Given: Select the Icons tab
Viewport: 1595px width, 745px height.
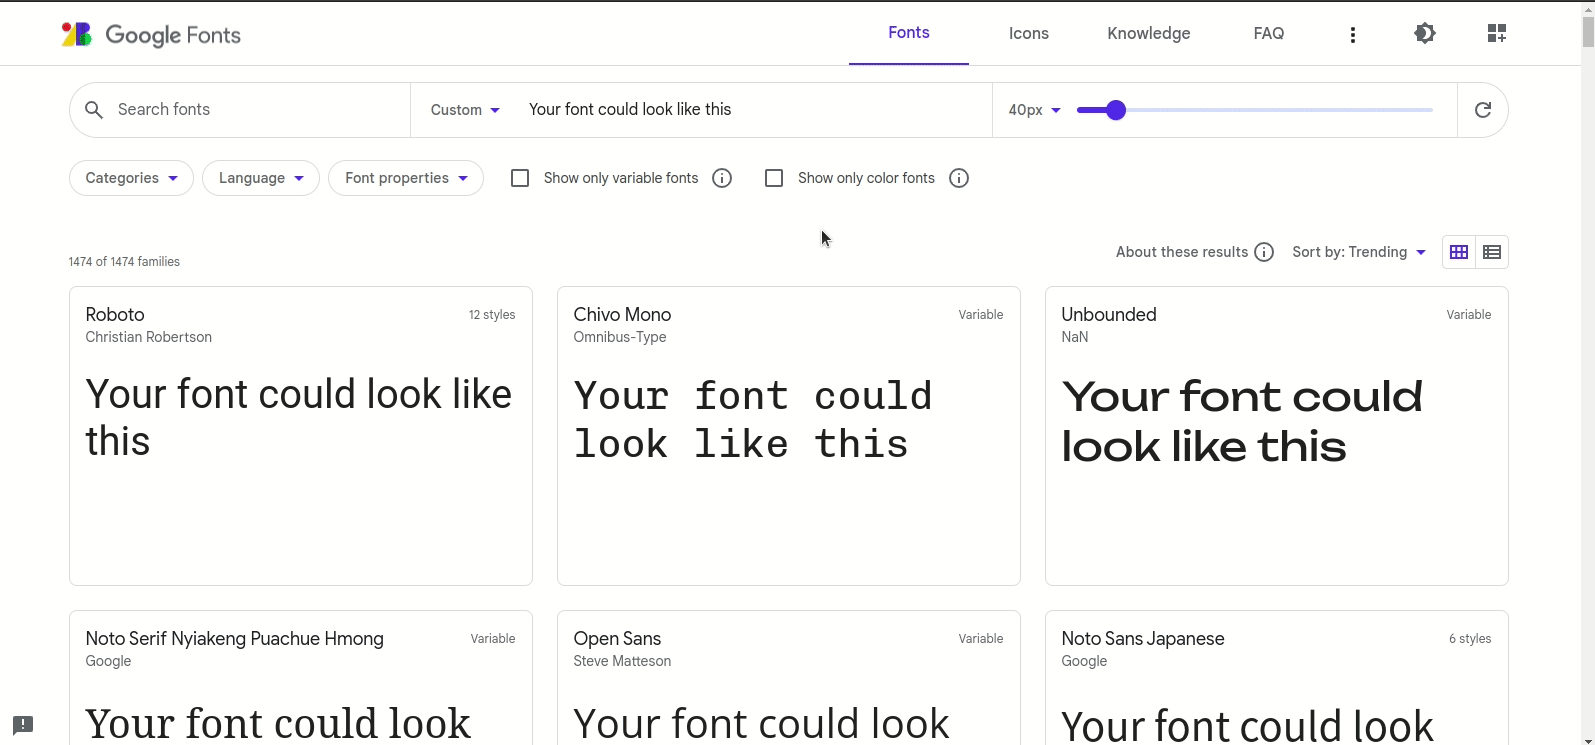Looking at the screenshot, I should 1029,33.
